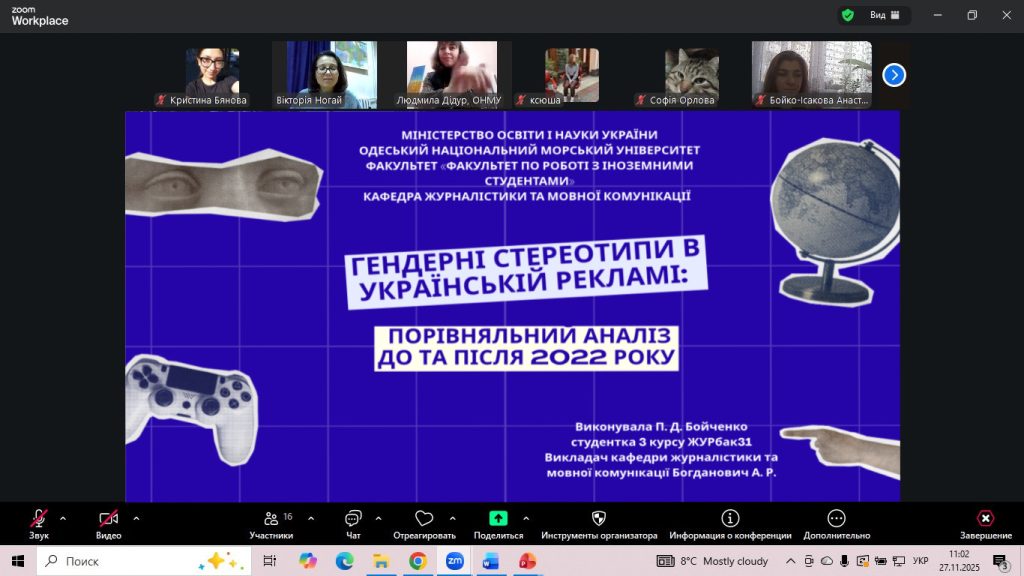
Task: Click the Отреагировать reactions heart icon
Action: [424, 519]
